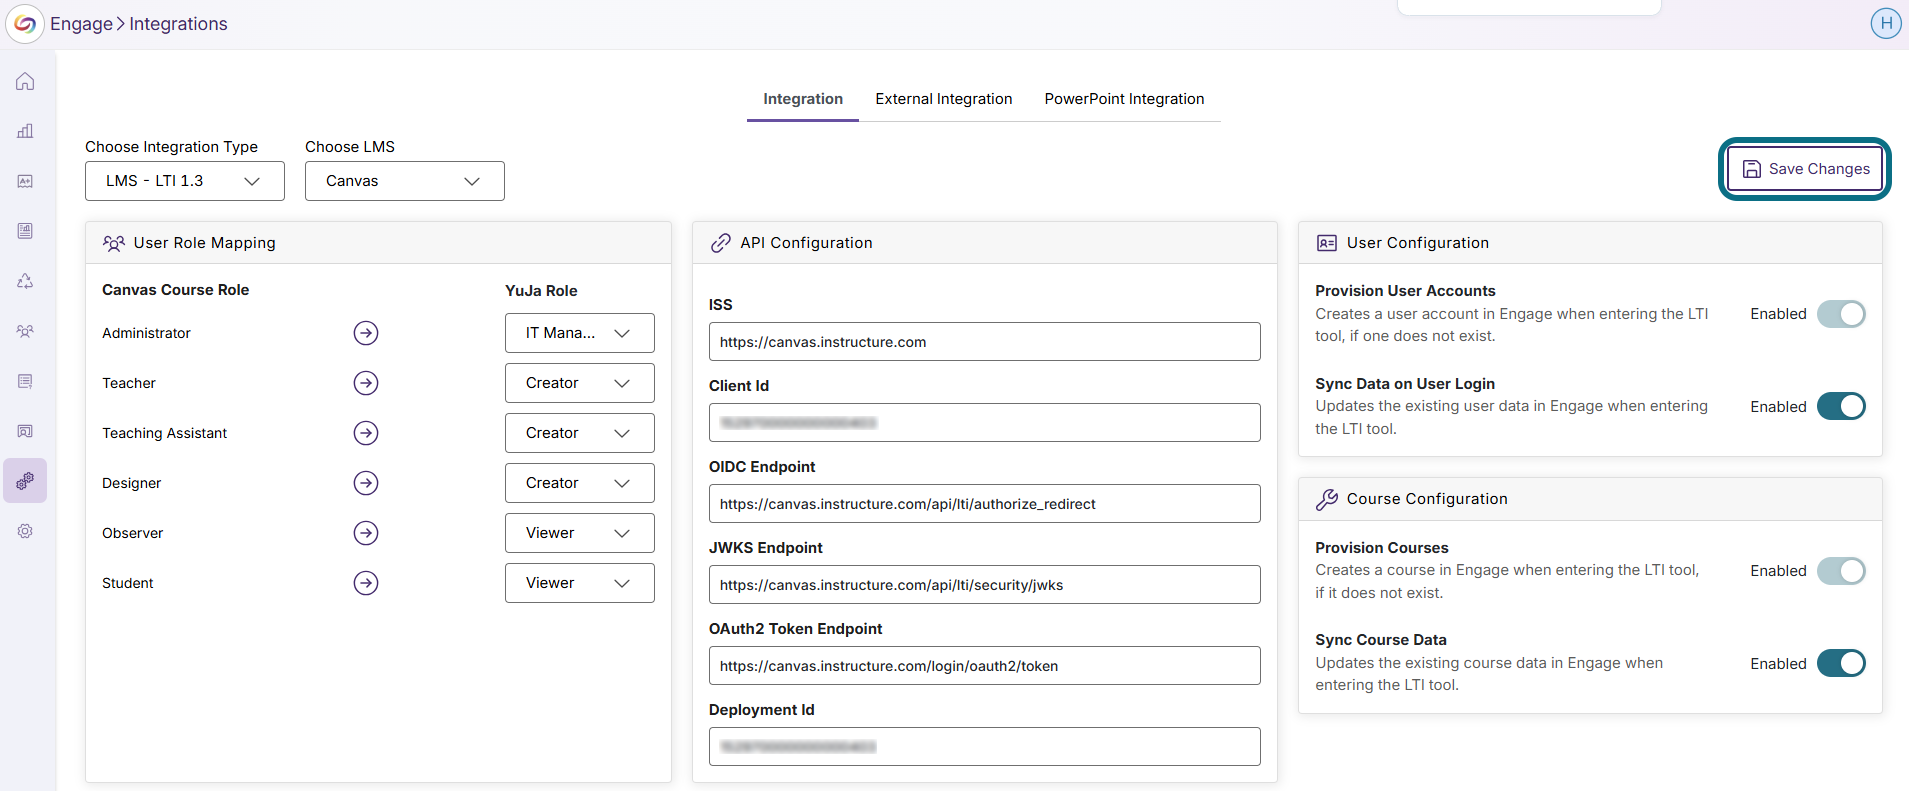Open Observer YuJa Role dropdown
This screenshot has width=1909, height=791.
pos(580,533)
